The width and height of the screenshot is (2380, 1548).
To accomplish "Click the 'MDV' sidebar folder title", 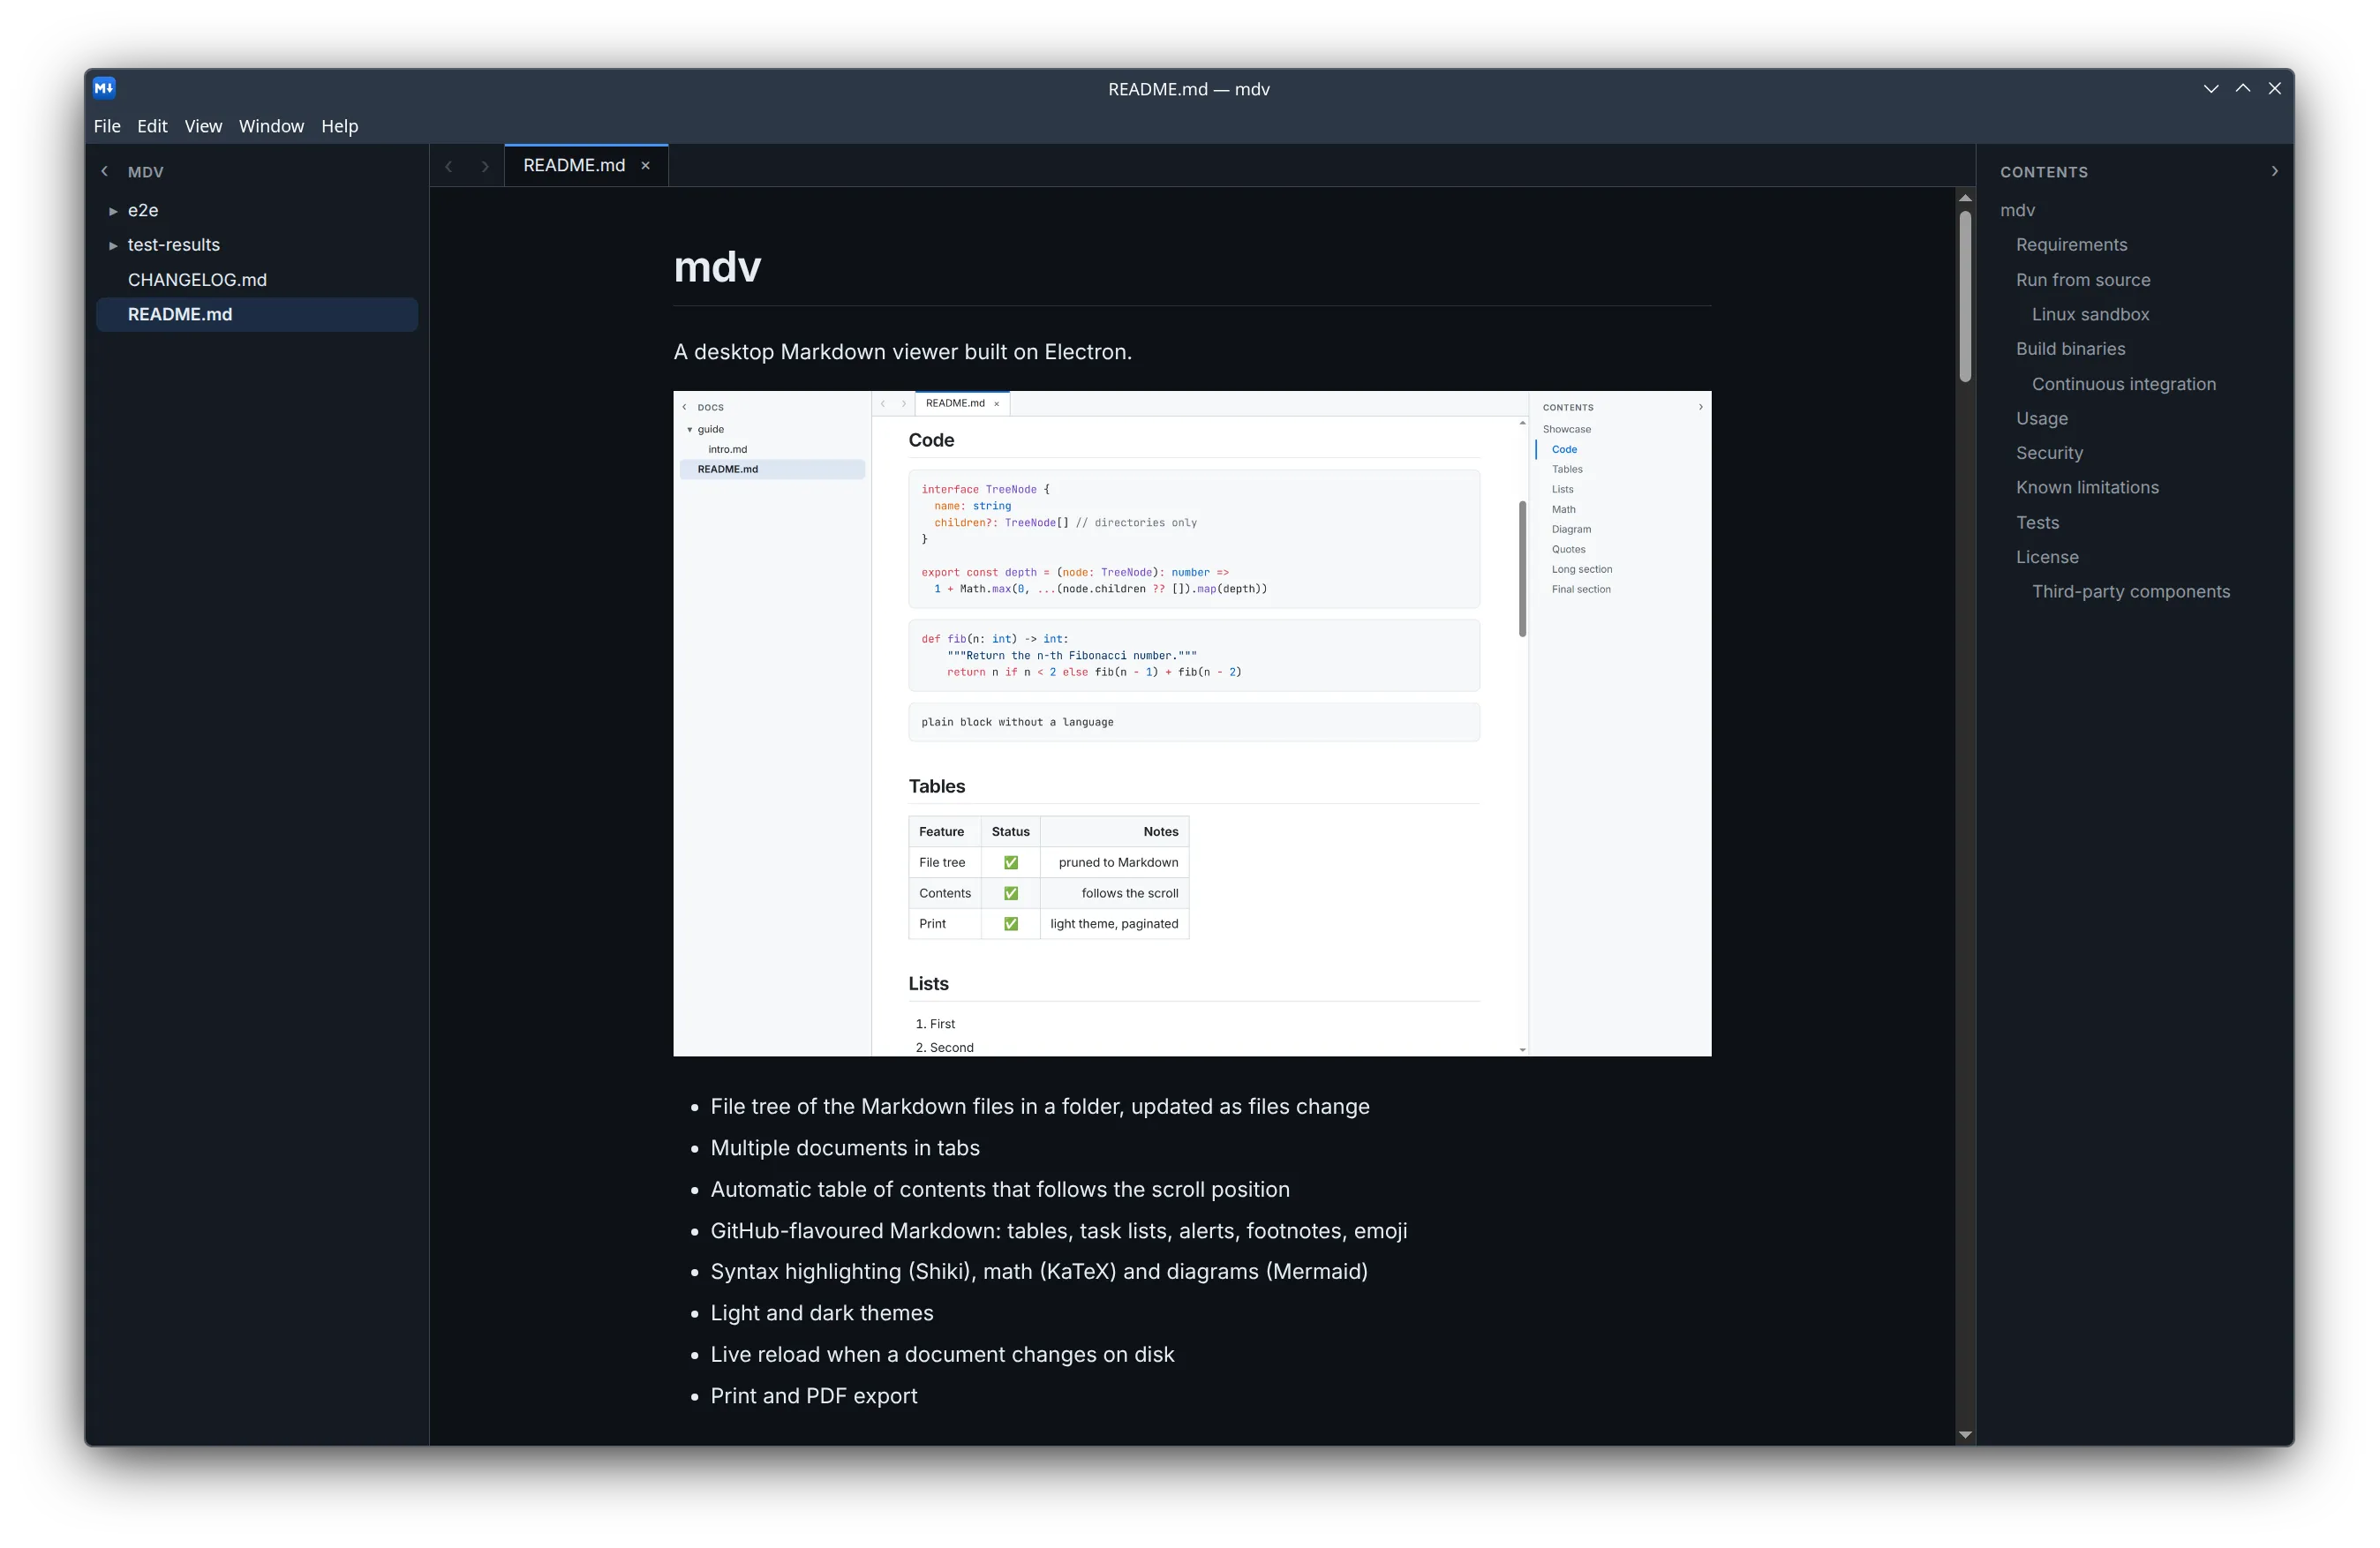I will 145,172.
